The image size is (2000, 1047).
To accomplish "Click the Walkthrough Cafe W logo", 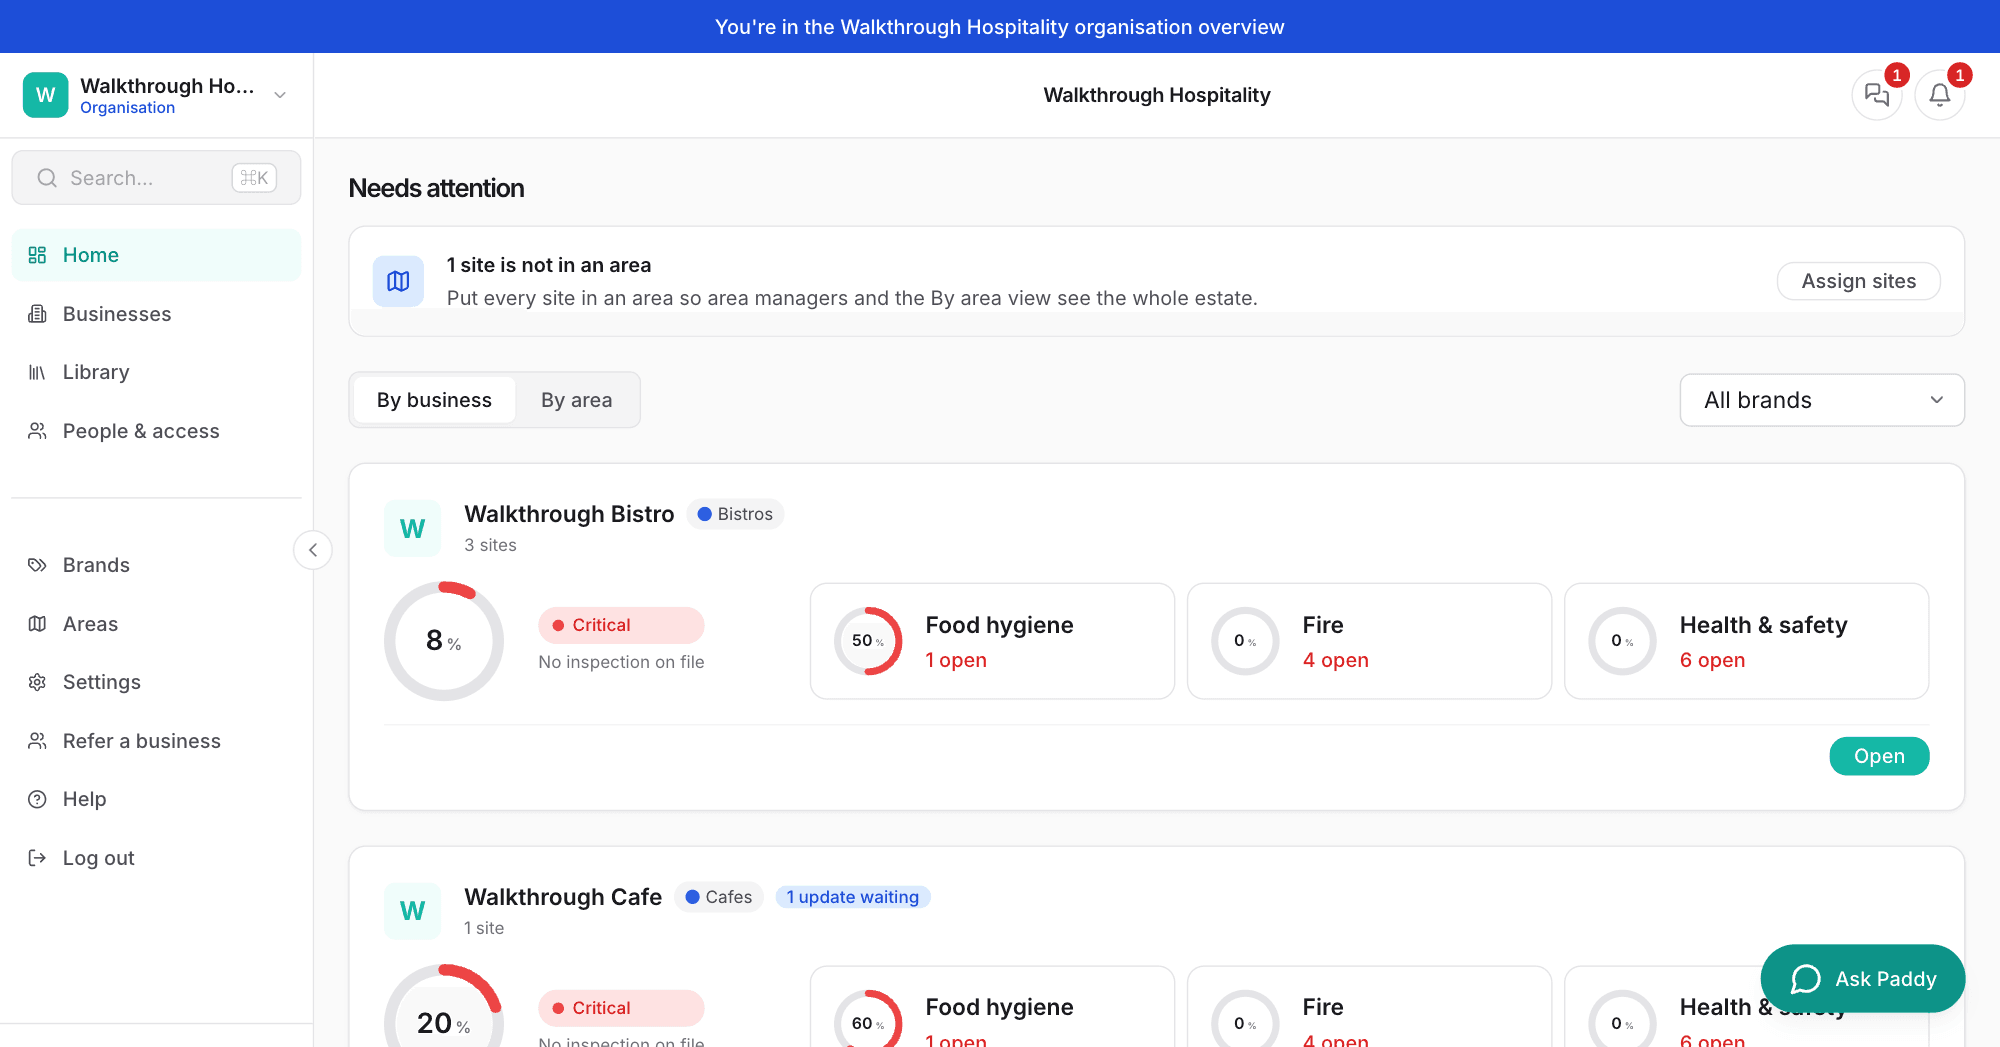I will coord(413,911).
